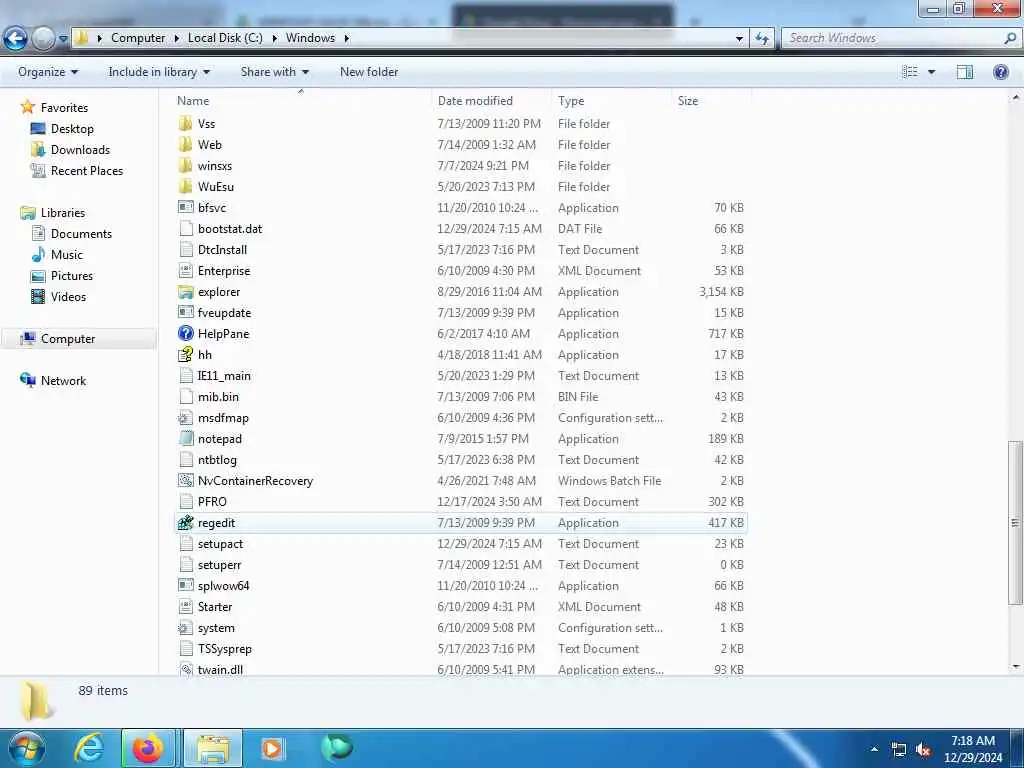This screenshot has width=1024, height=768.
Task: Click the hh help application icon
Action: point(186,355)
